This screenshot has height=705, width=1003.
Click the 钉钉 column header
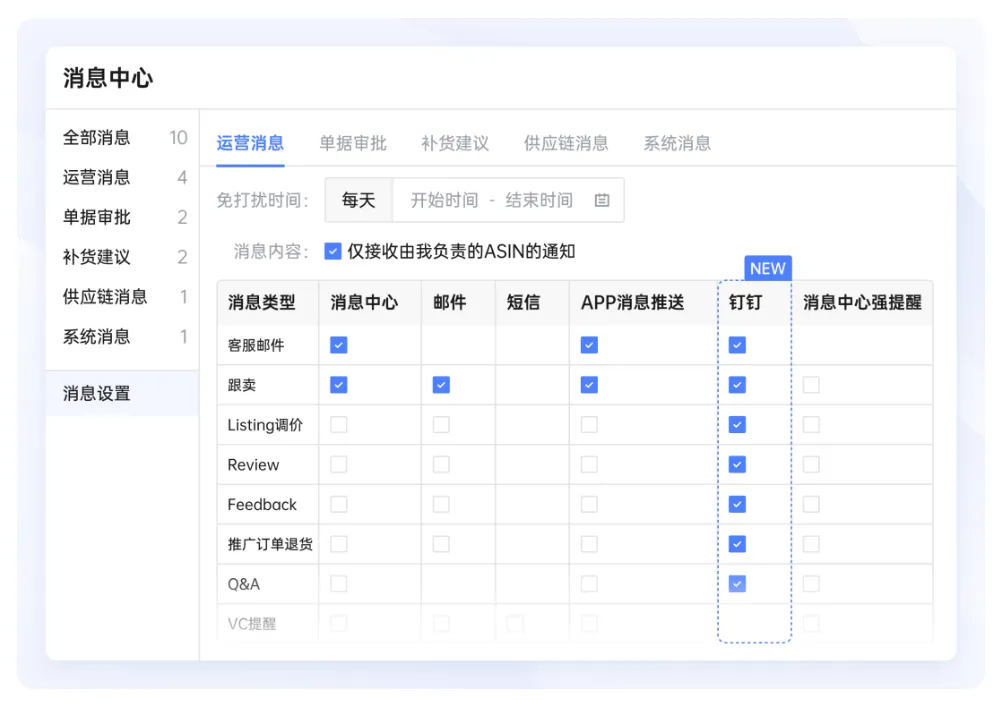point(745,303)
